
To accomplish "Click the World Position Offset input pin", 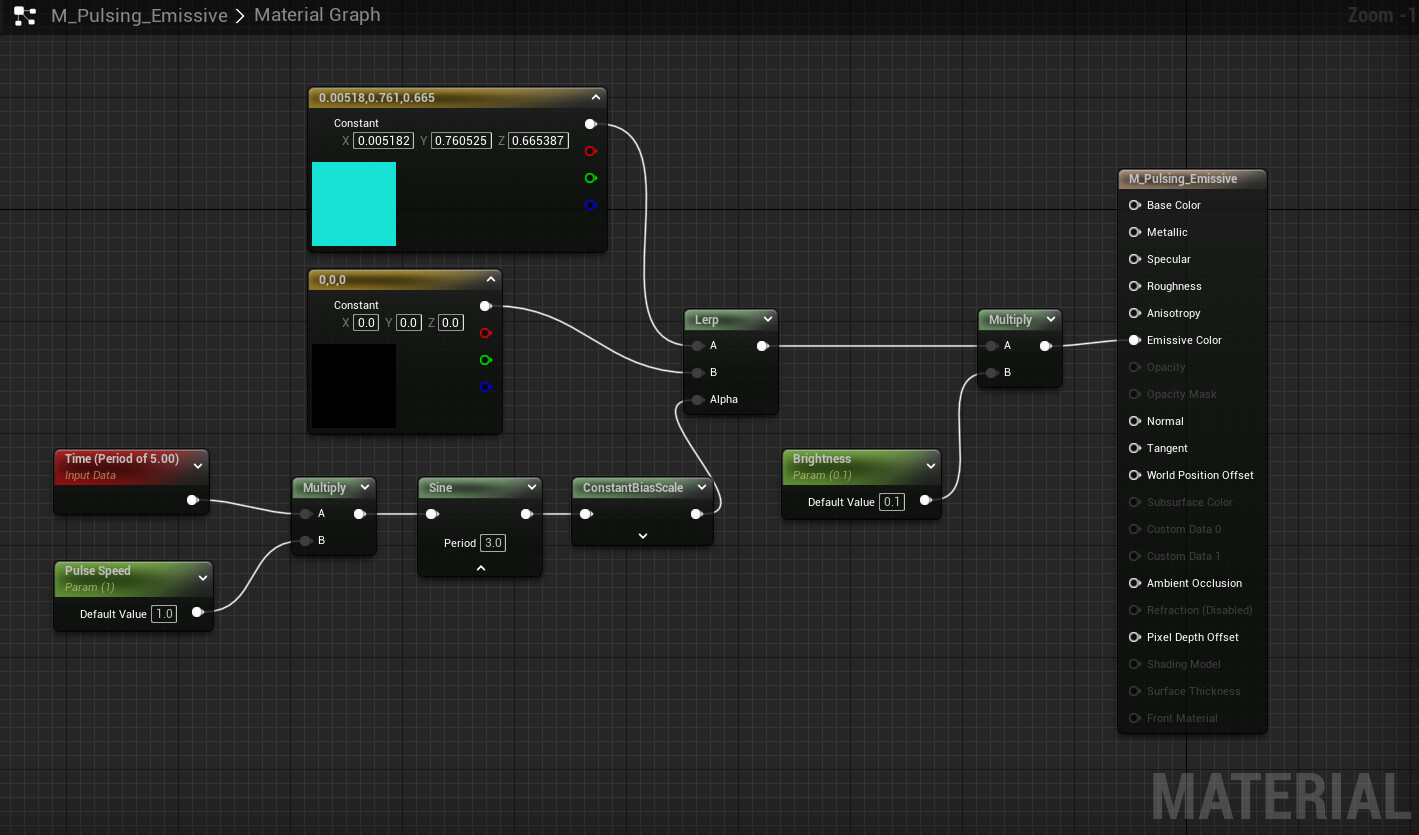I will coord(1134,475).
